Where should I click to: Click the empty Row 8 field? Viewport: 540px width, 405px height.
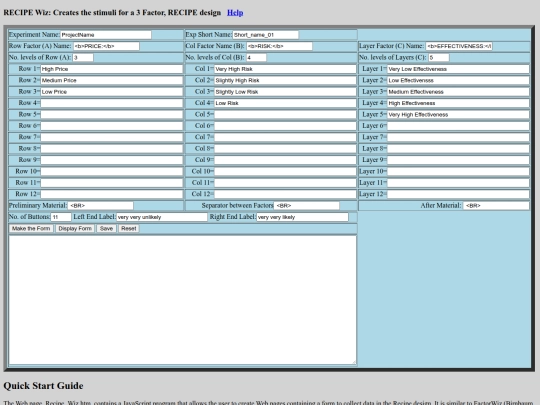pyautogui.click(x=112, y=148)
